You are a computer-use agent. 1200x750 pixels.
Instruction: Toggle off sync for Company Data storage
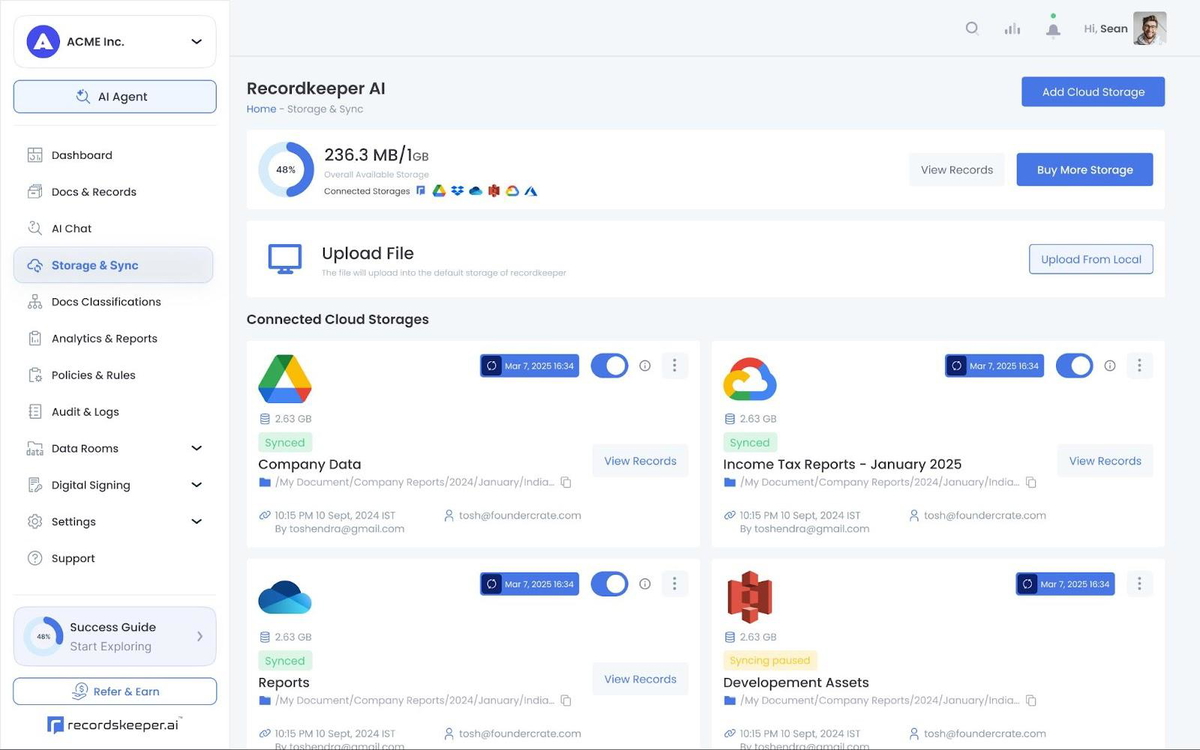(609, 366)
